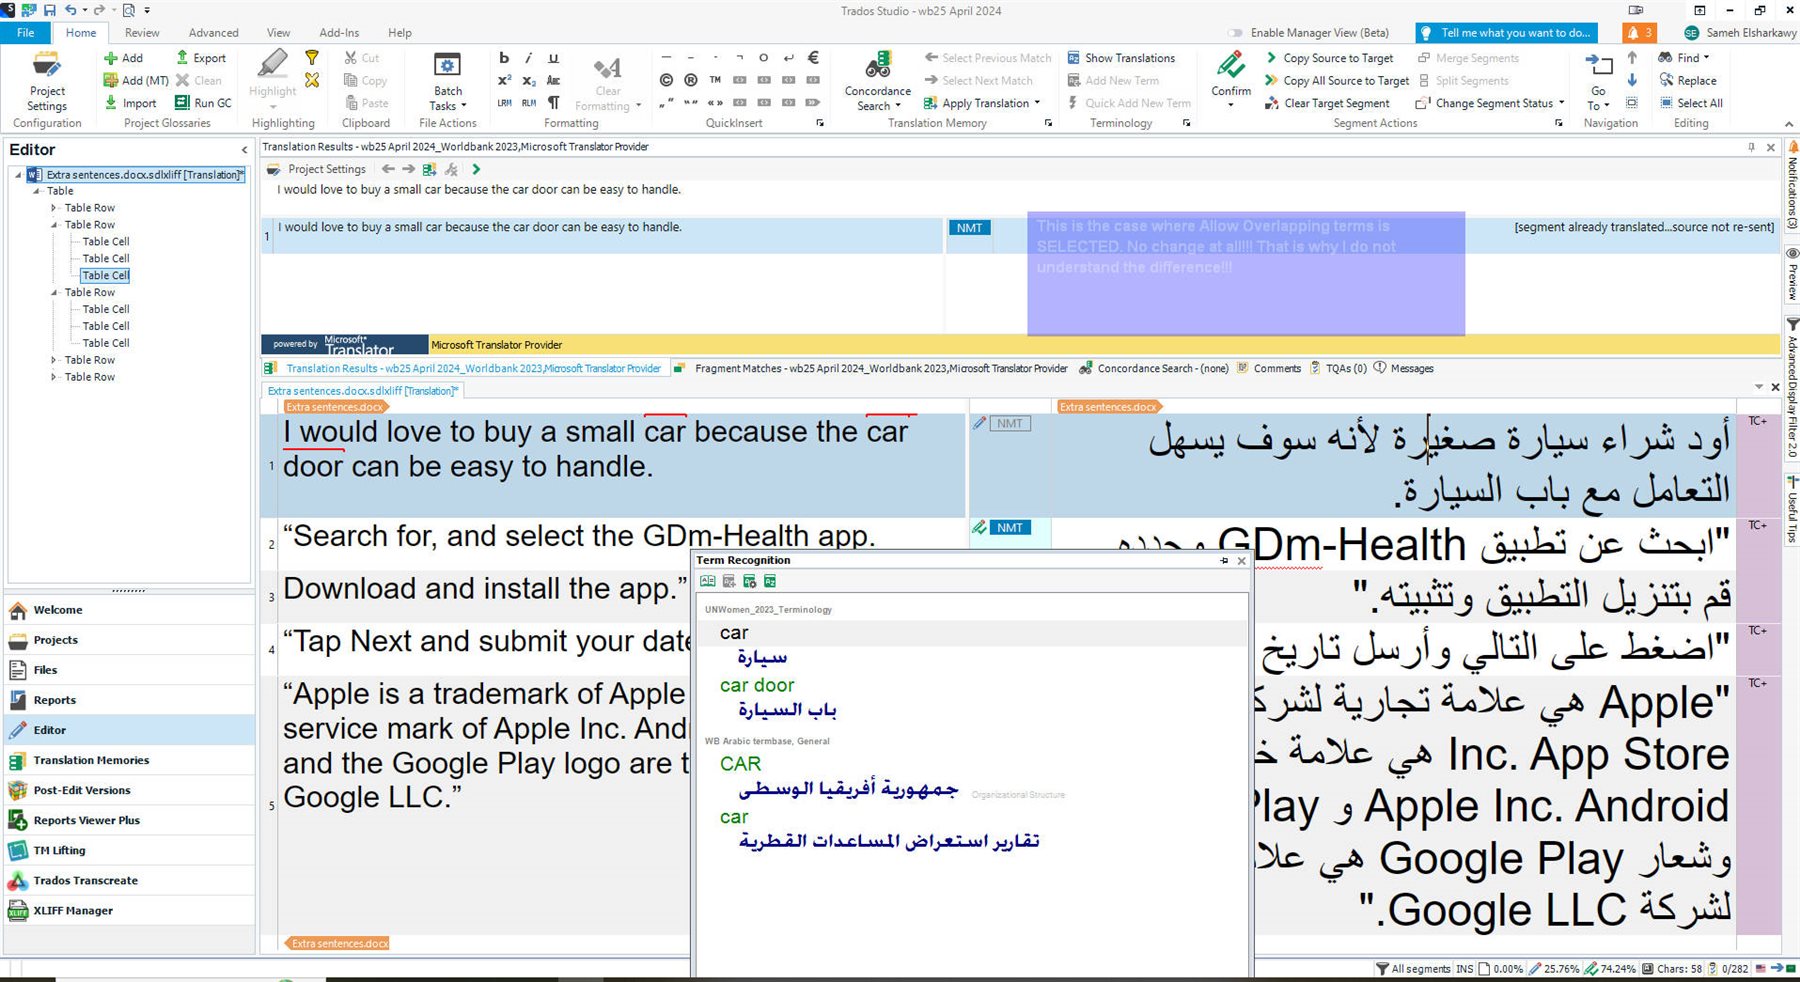
Task: Select term 'car door' in Term Recognition
Action: [x=757, y=685]
